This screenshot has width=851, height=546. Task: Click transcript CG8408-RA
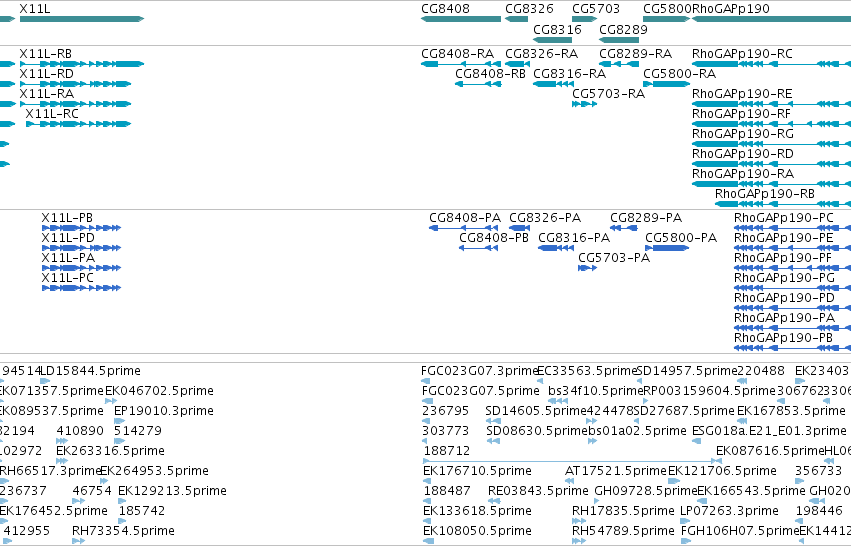click(x=461, y=64)
